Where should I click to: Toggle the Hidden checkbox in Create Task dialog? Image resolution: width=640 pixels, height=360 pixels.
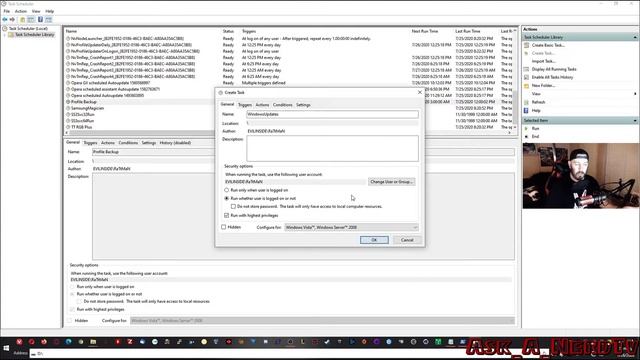[224, 227]
